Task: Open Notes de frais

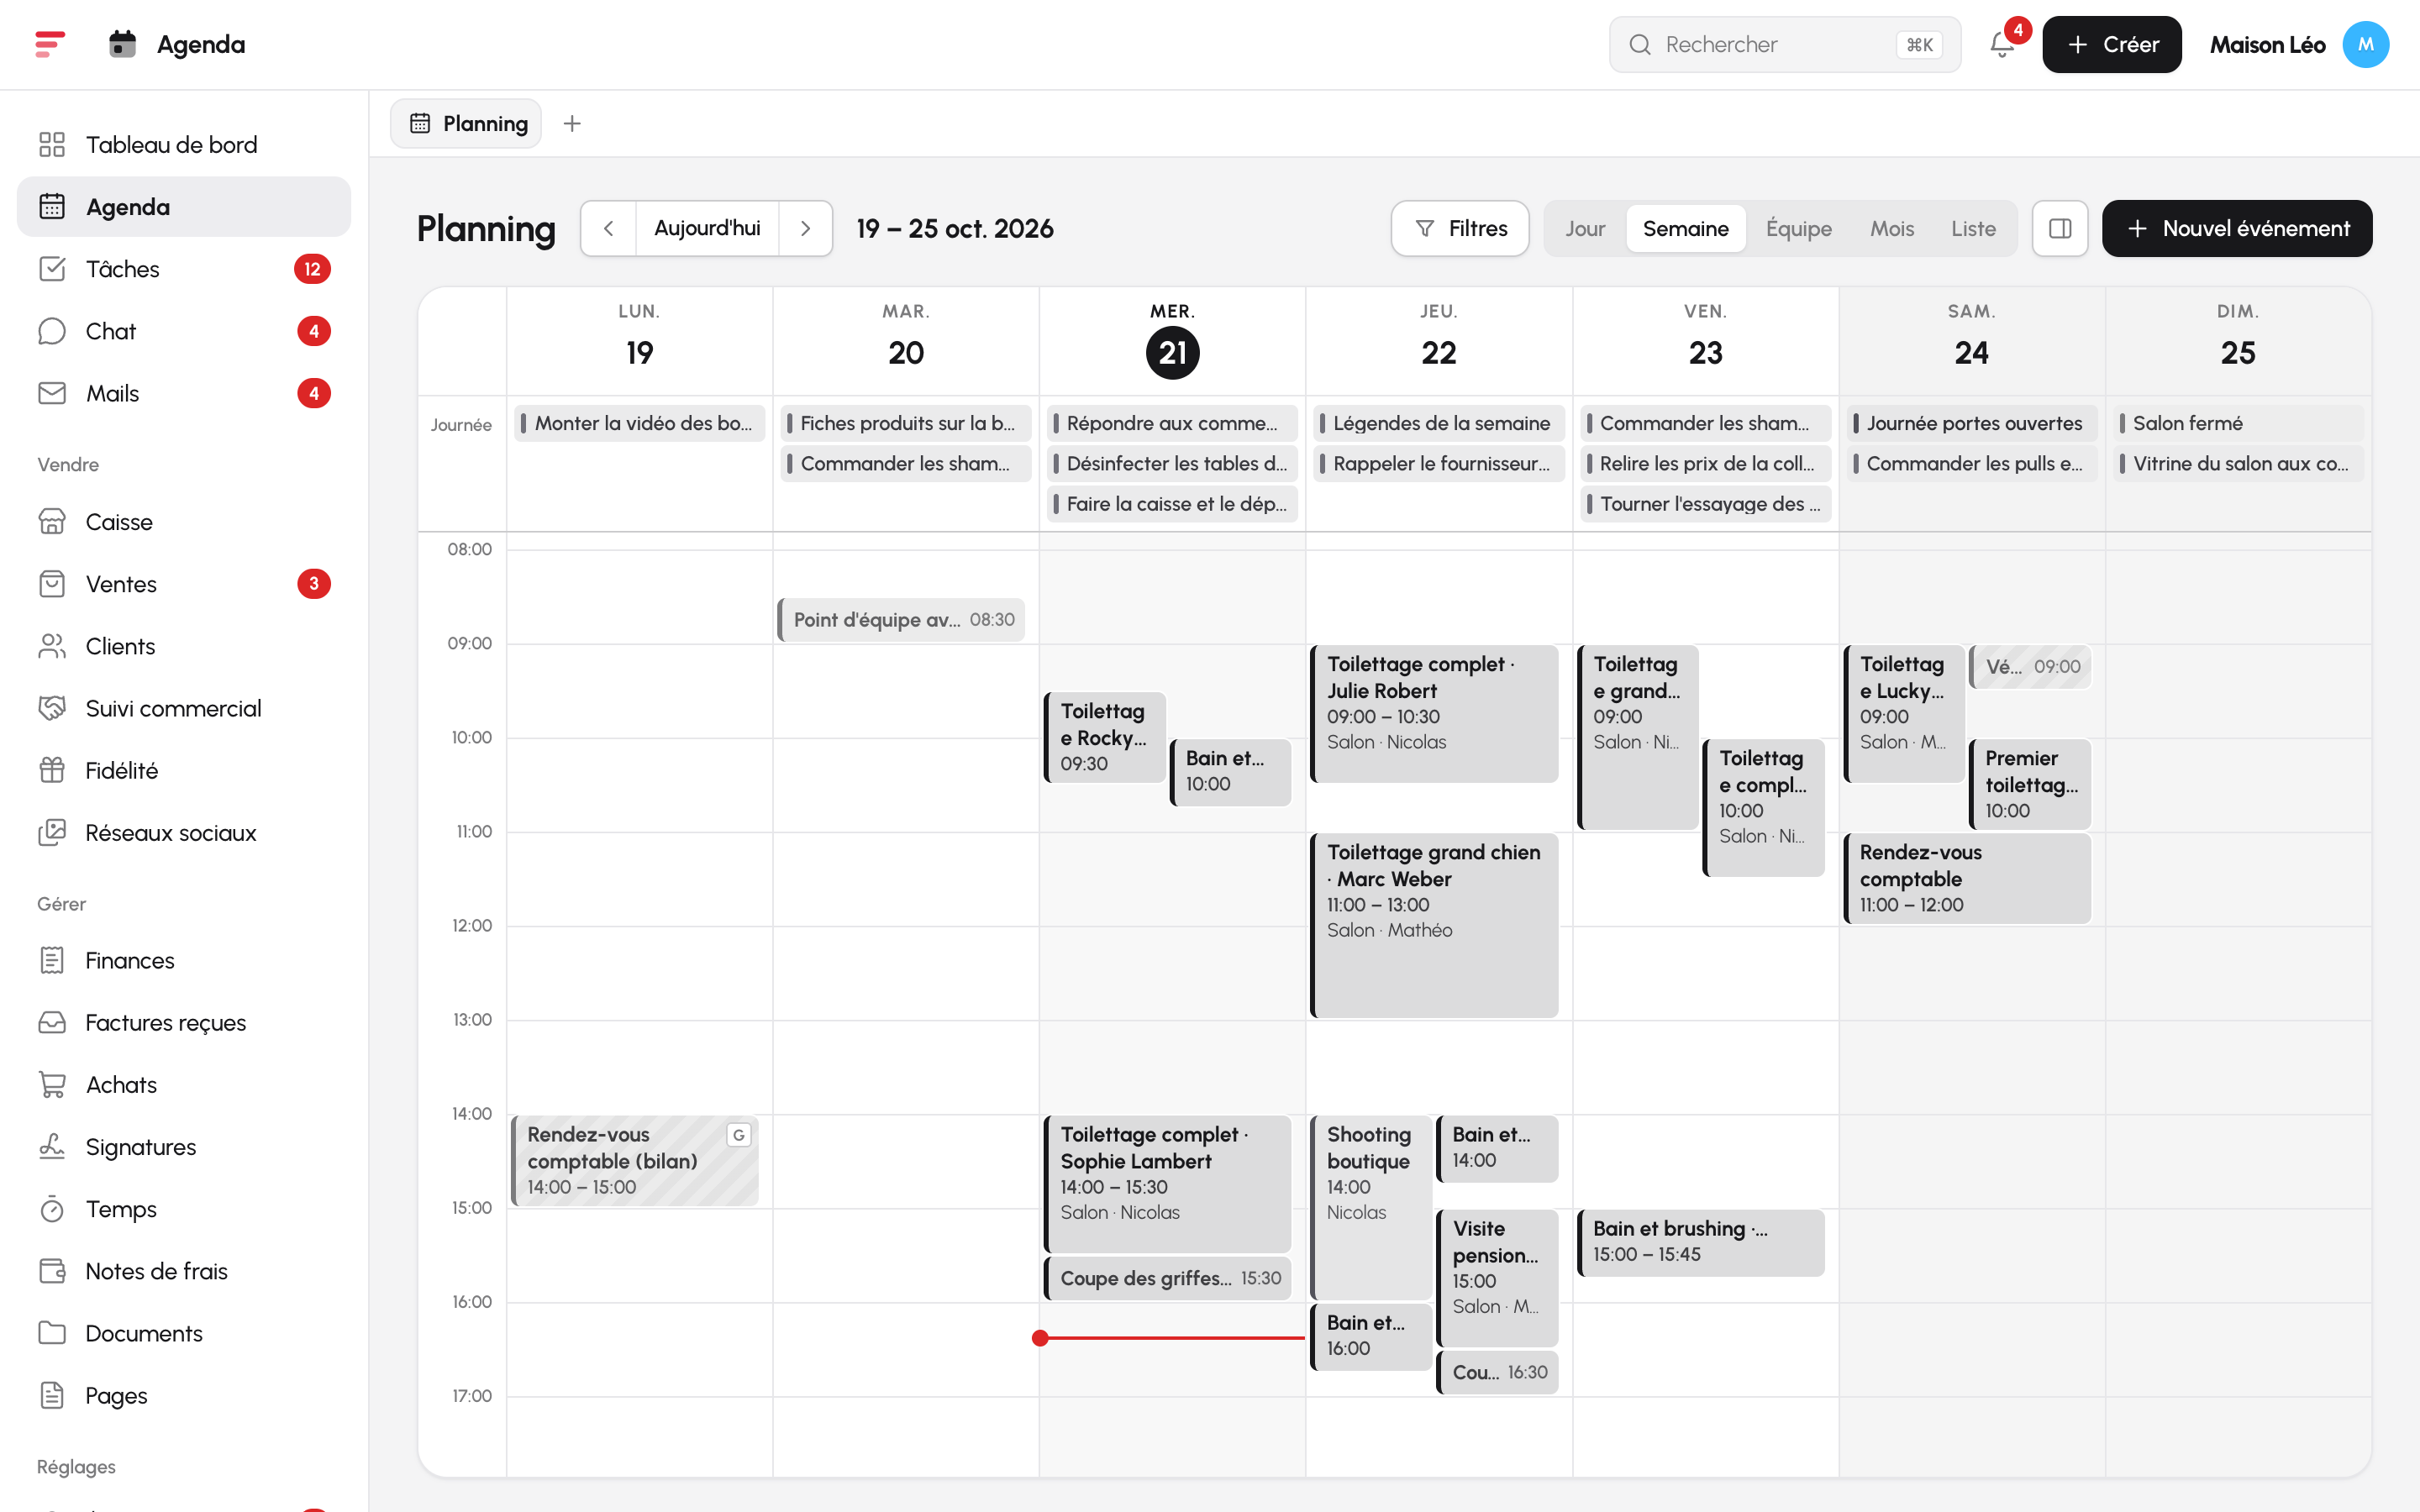Action: click(x=184, y=1271)
